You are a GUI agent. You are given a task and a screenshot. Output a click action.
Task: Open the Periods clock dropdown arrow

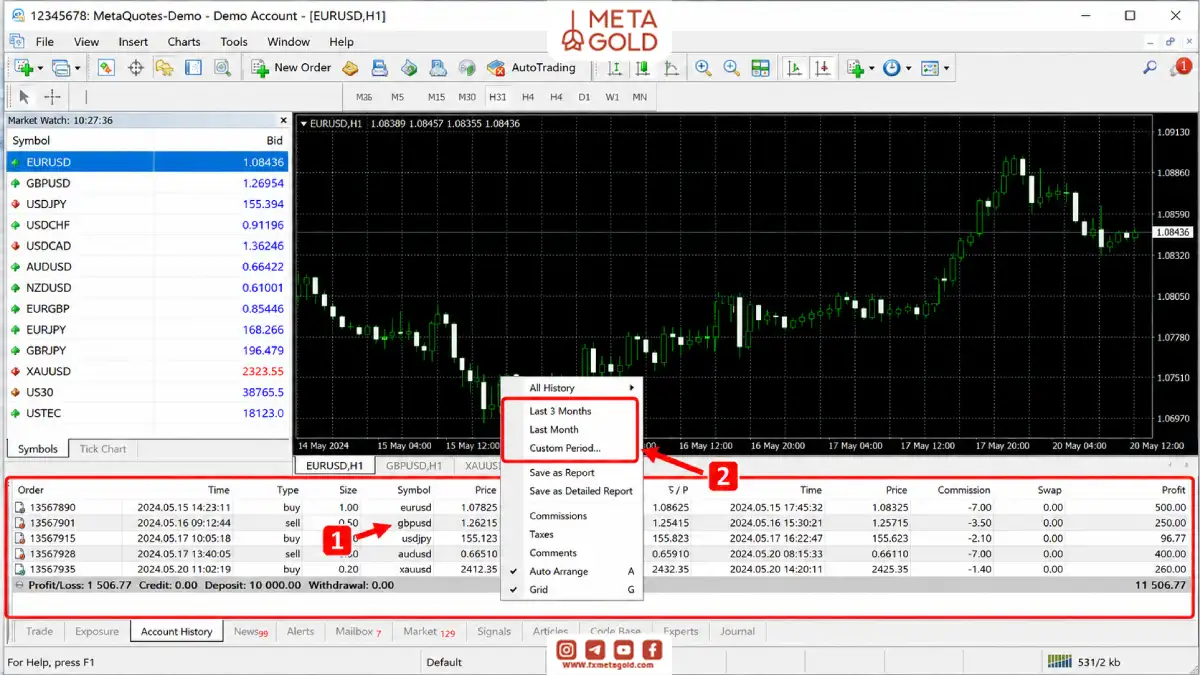pyautogui.click(x=909, y=68)
